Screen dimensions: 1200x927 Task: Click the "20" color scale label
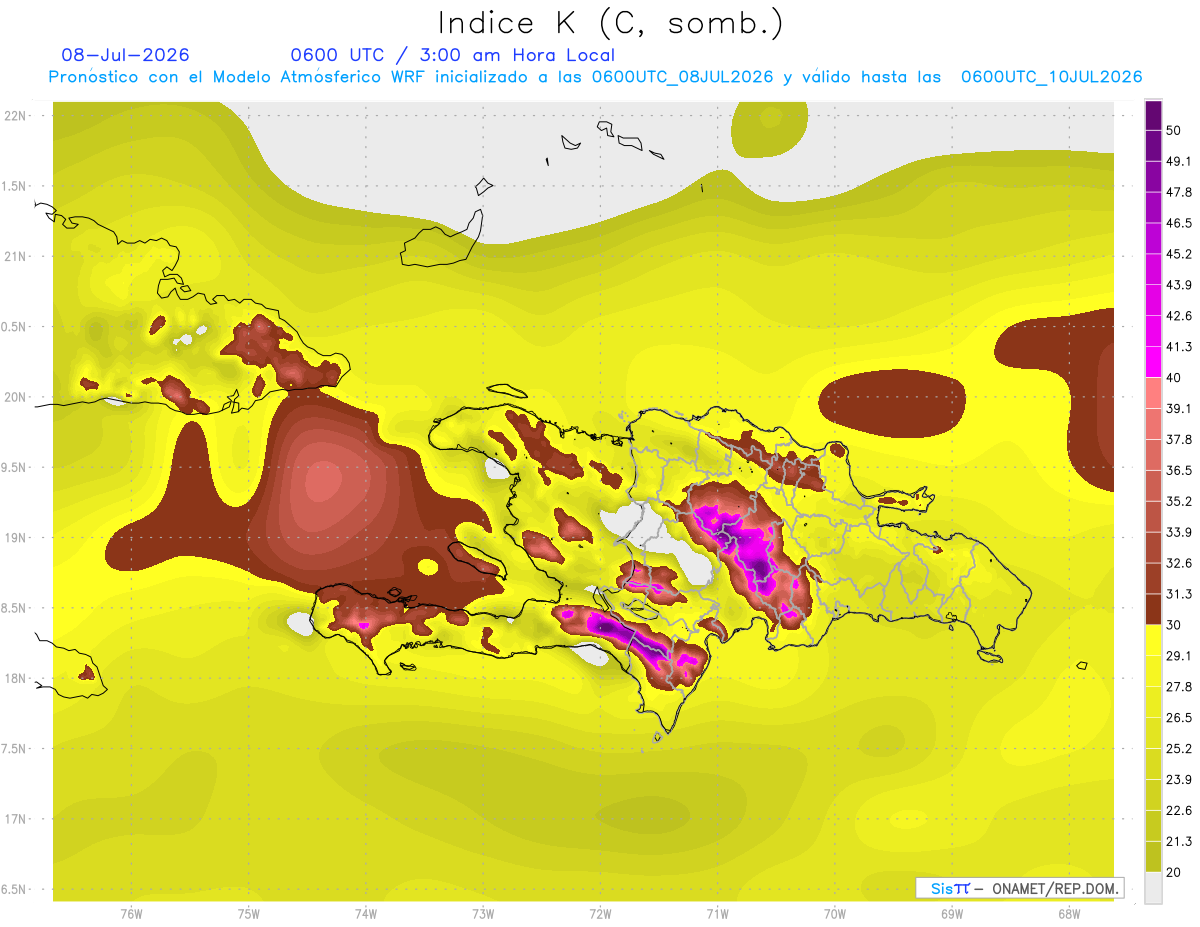click(1175, 871)
